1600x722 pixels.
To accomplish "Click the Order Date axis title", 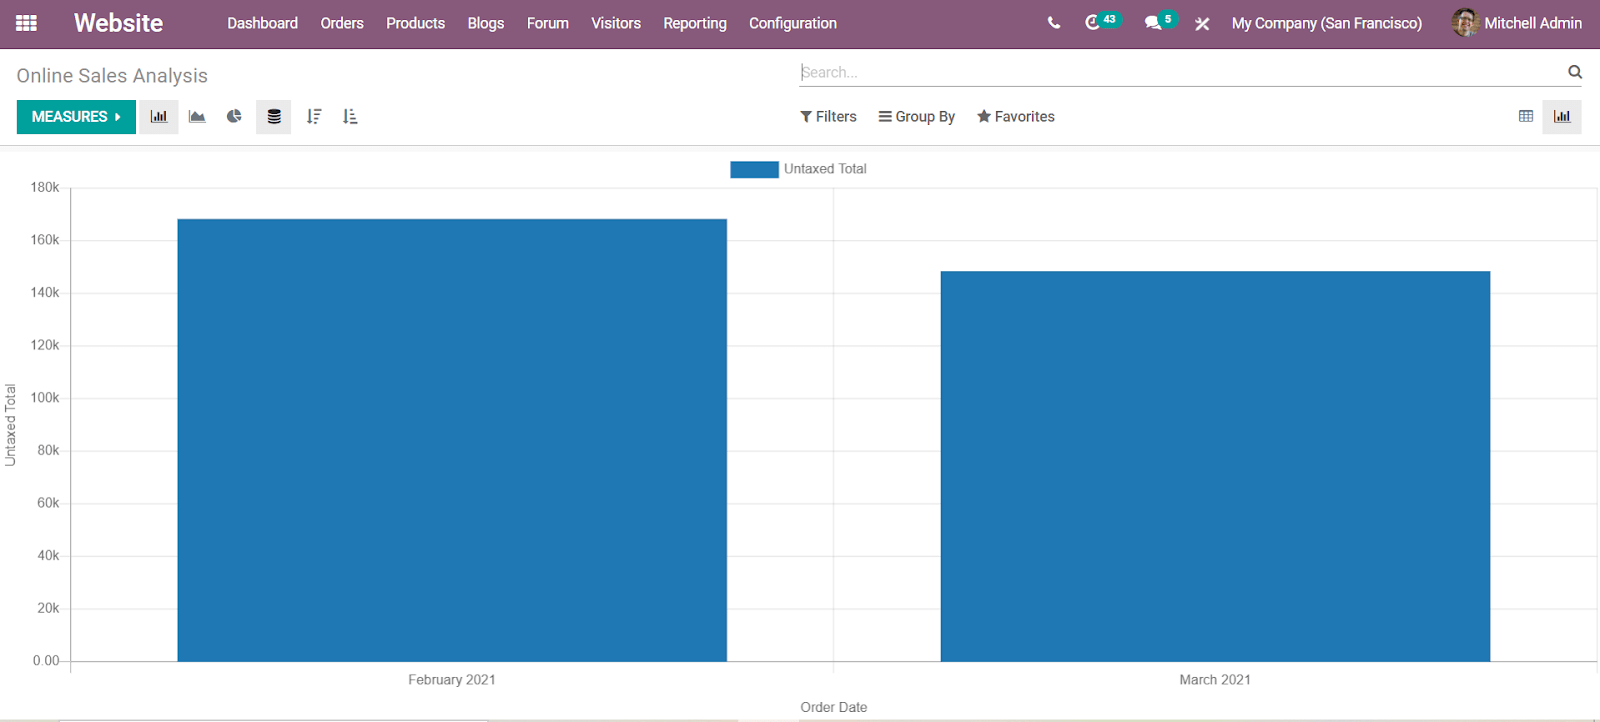I will 834,707.
